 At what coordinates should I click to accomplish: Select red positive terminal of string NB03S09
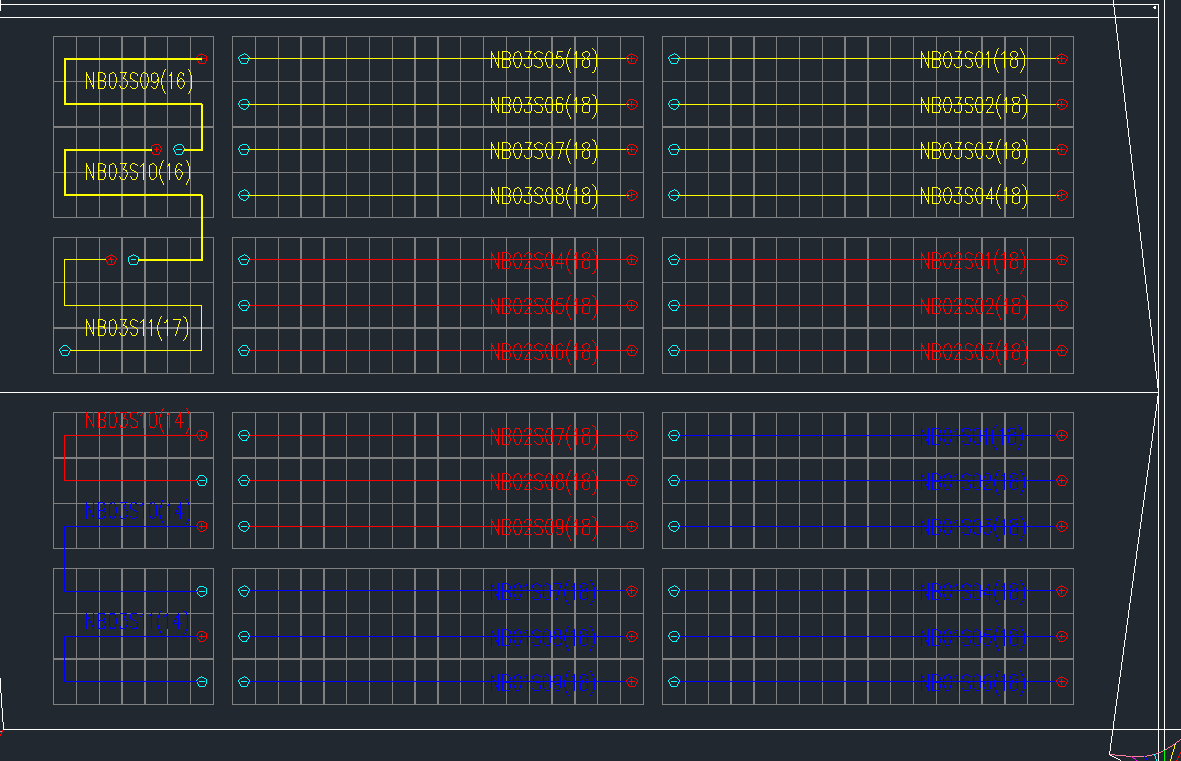point(202,59)
